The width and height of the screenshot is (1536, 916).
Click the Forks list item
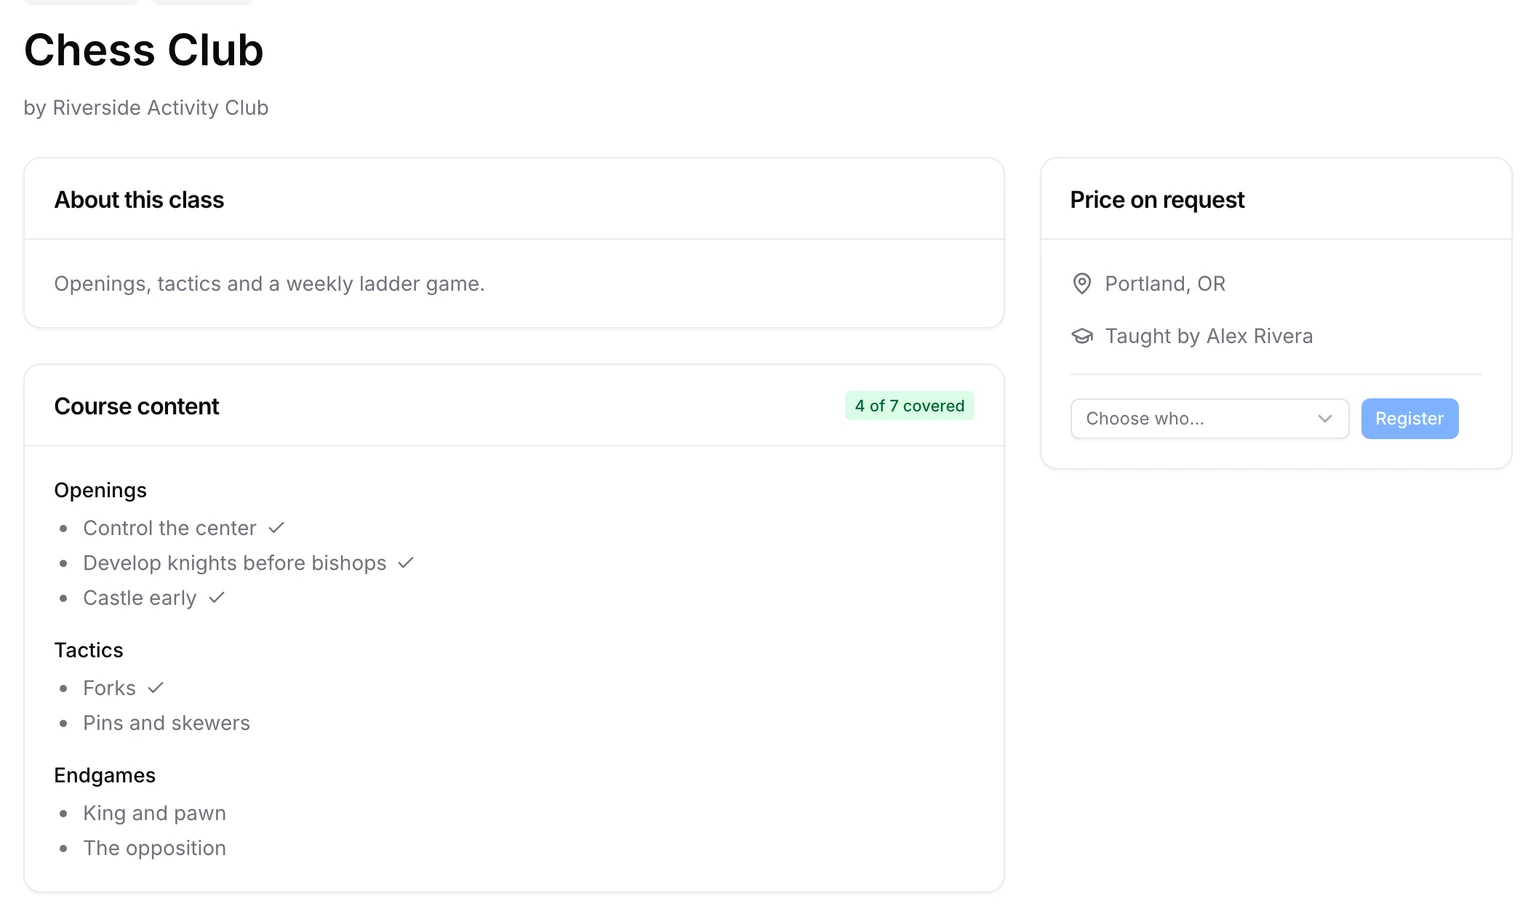pos(109,688)
